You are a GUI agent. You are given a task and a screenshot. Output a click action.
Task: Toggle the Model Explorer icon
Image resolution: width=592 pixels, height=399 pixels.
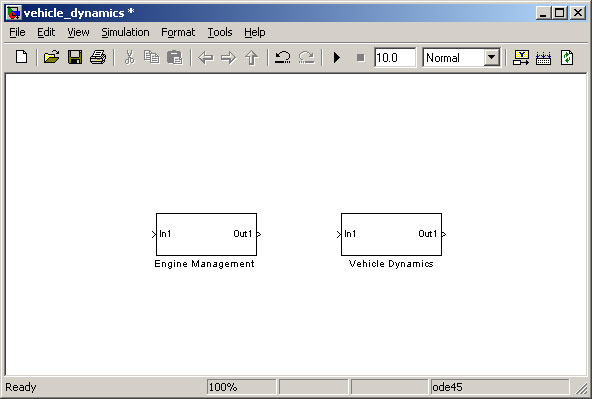coord(543,58)
